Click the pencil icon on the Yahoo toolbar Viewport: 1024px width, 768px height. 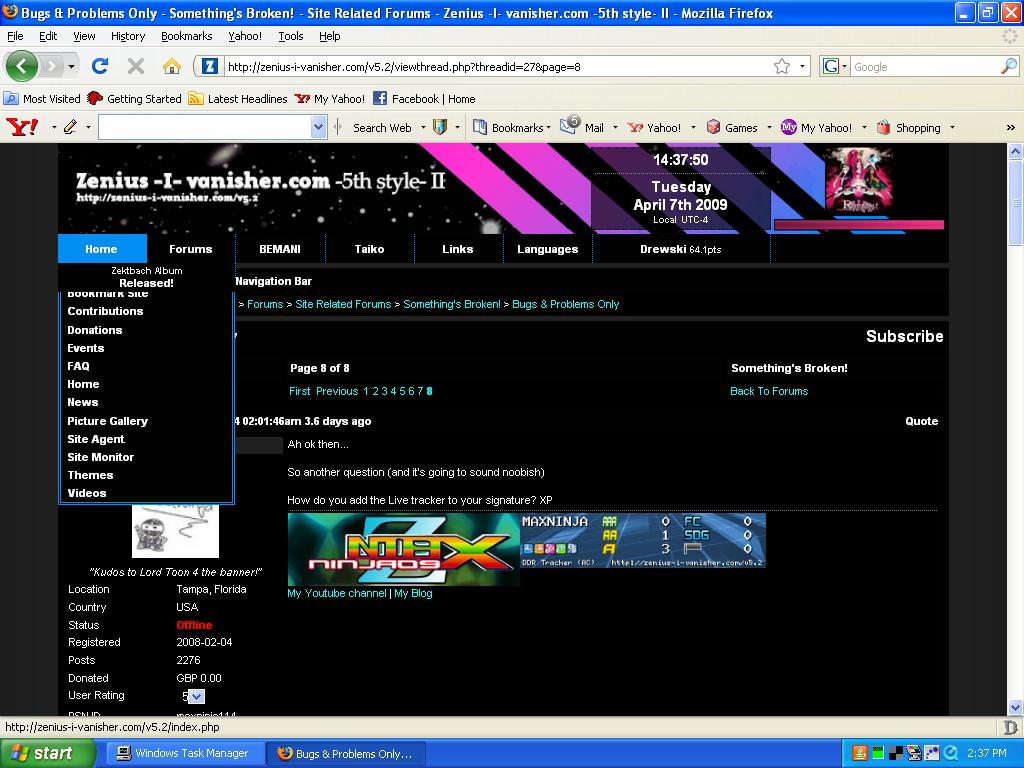point(71,127)
